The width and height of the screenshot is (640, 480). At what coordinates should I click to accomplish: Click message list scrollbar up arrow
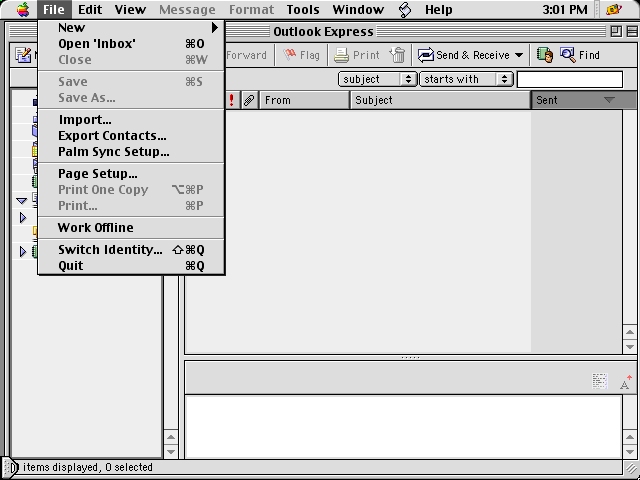click(x=630, y=332)
